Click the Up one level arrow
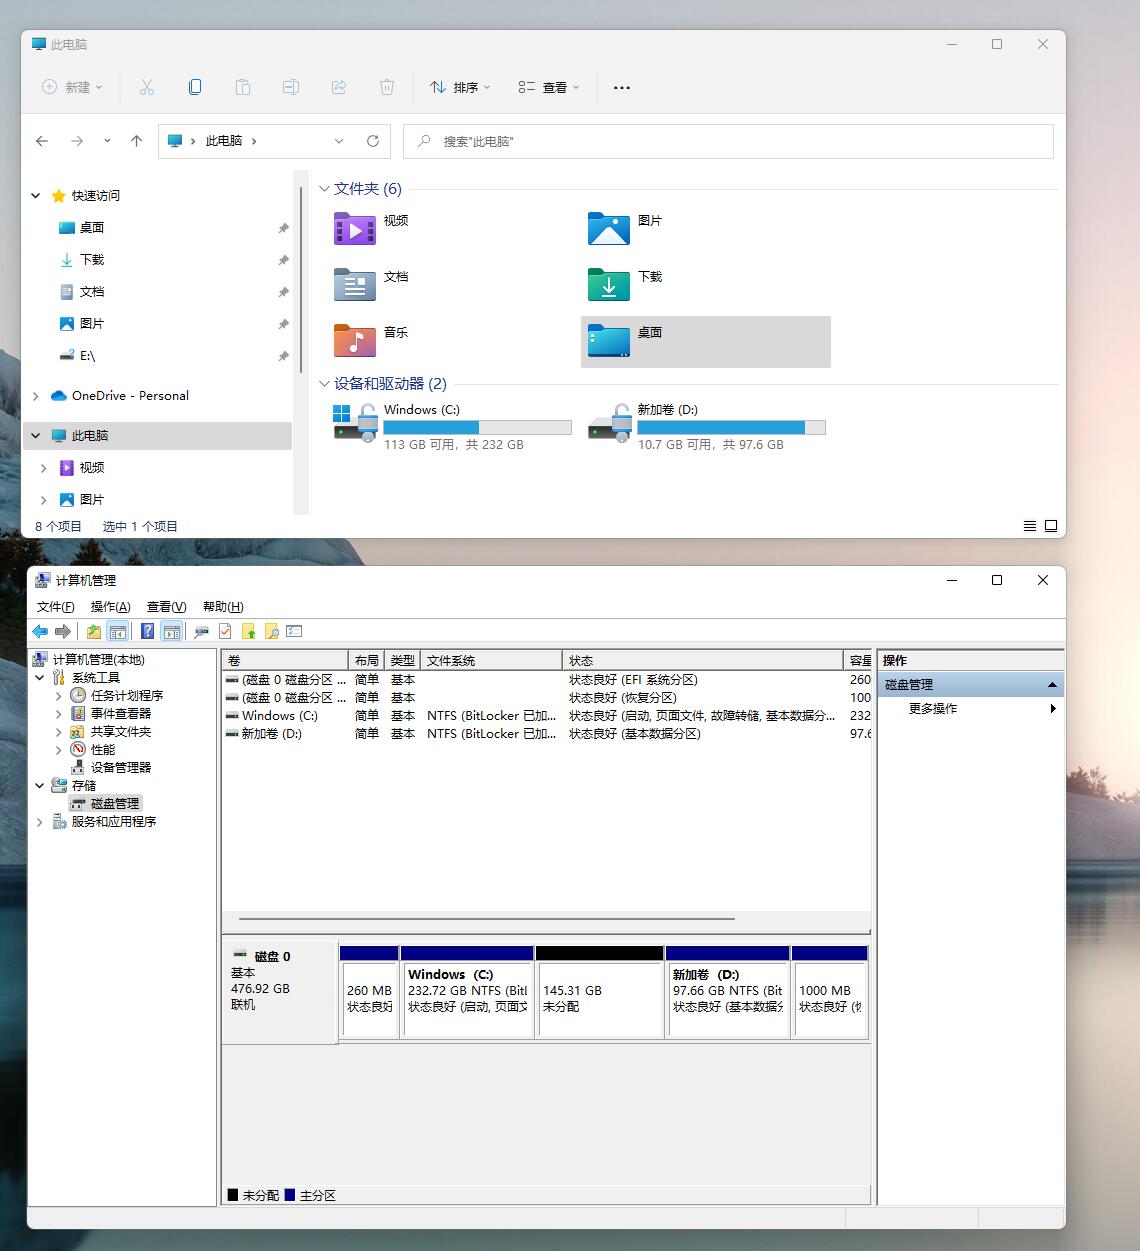Screen dimensions: 1140x1251 137,141
